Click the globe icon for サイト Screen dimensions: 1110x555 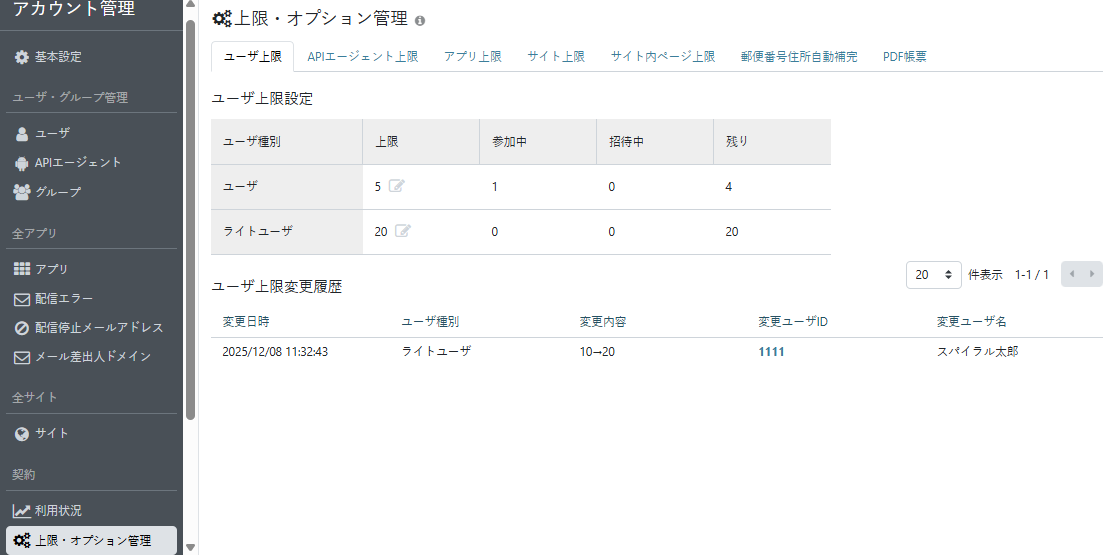click(22, 433)
